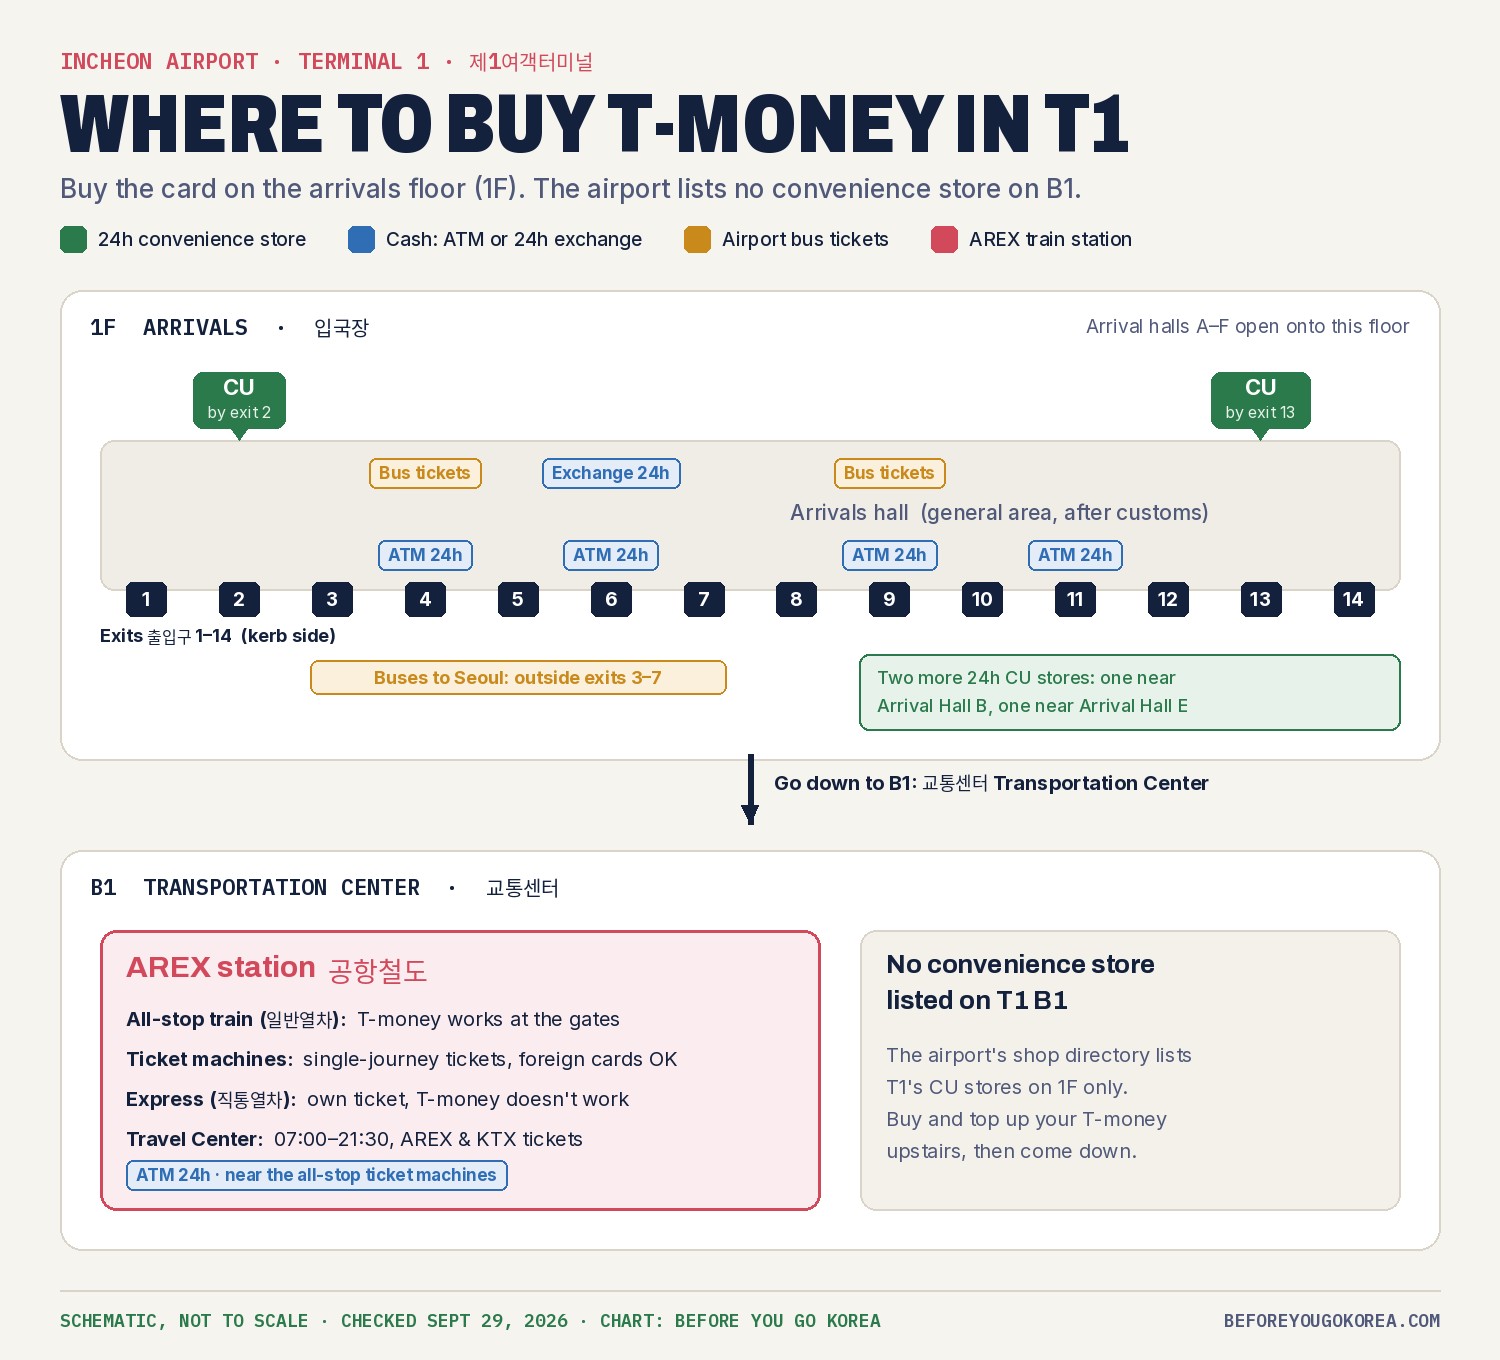The height and width of the screenshot is (1360, 1500).
Task: Select exit number 8 badge
Action: 796,599
